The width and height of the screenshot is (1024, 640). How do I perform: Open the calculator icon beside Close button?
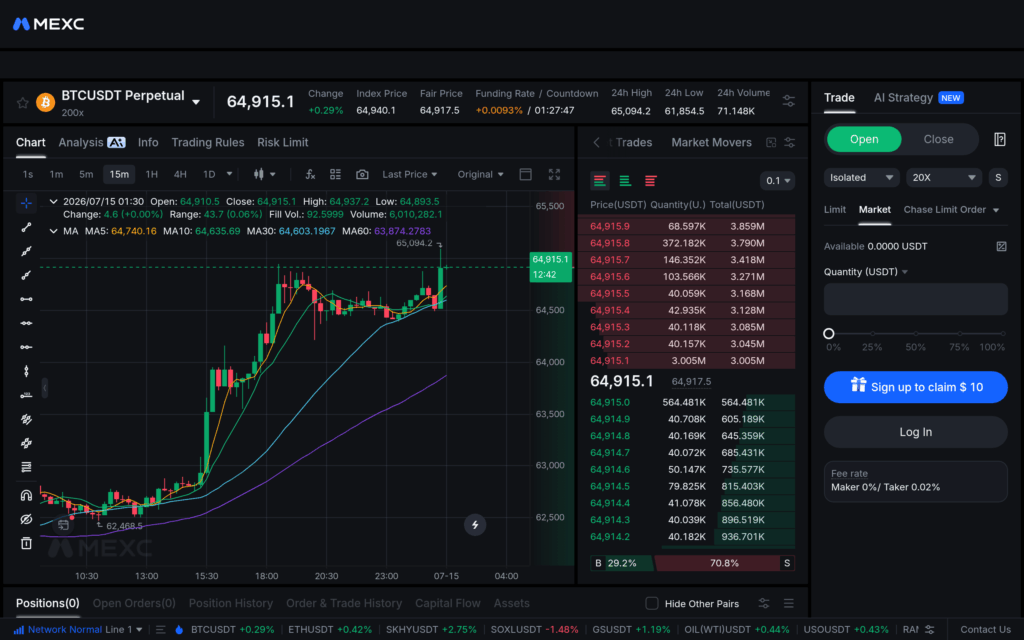click(999, 139)
